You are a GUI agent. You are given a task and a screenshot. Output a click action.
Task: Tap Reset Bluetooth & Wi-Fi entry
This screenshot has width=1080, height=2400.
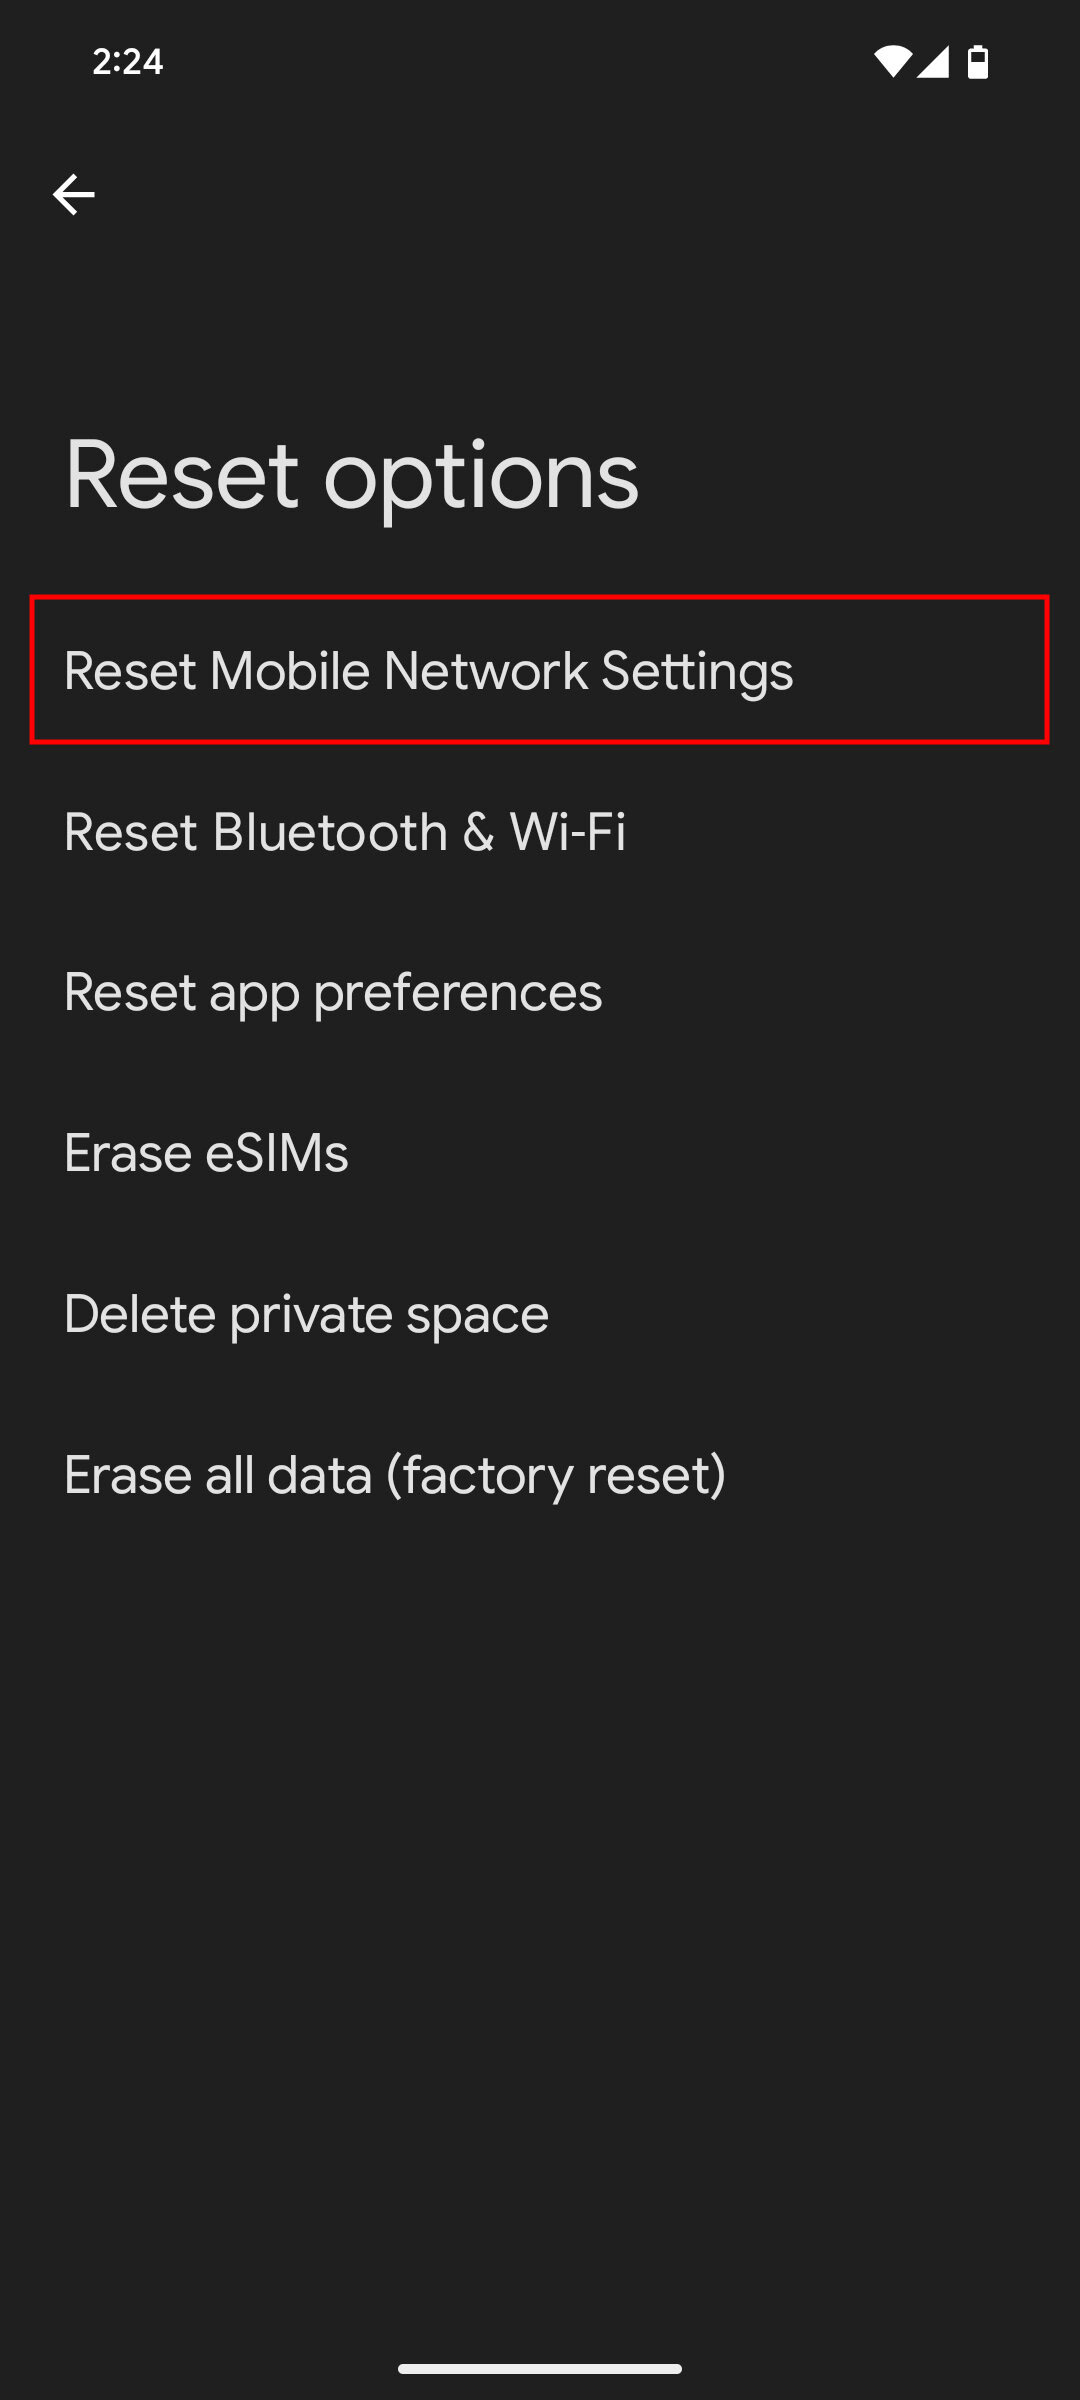347,832
